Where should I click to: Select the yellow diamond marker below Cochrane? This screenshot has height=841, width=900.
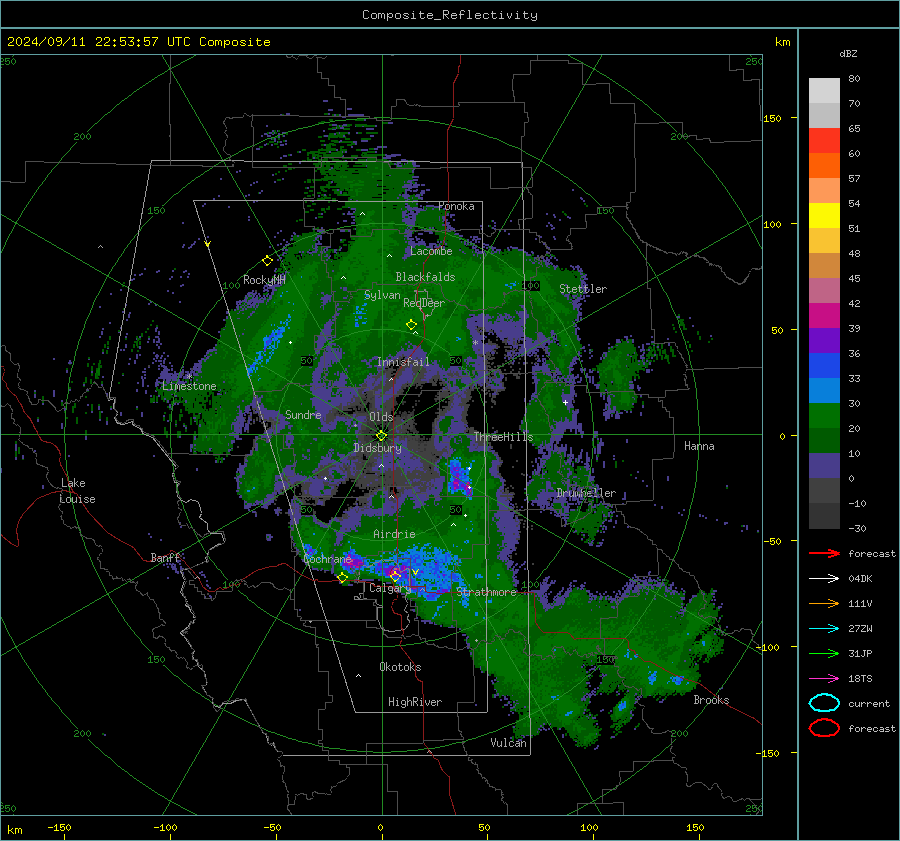pyautogui.click(x=343, y=578)
